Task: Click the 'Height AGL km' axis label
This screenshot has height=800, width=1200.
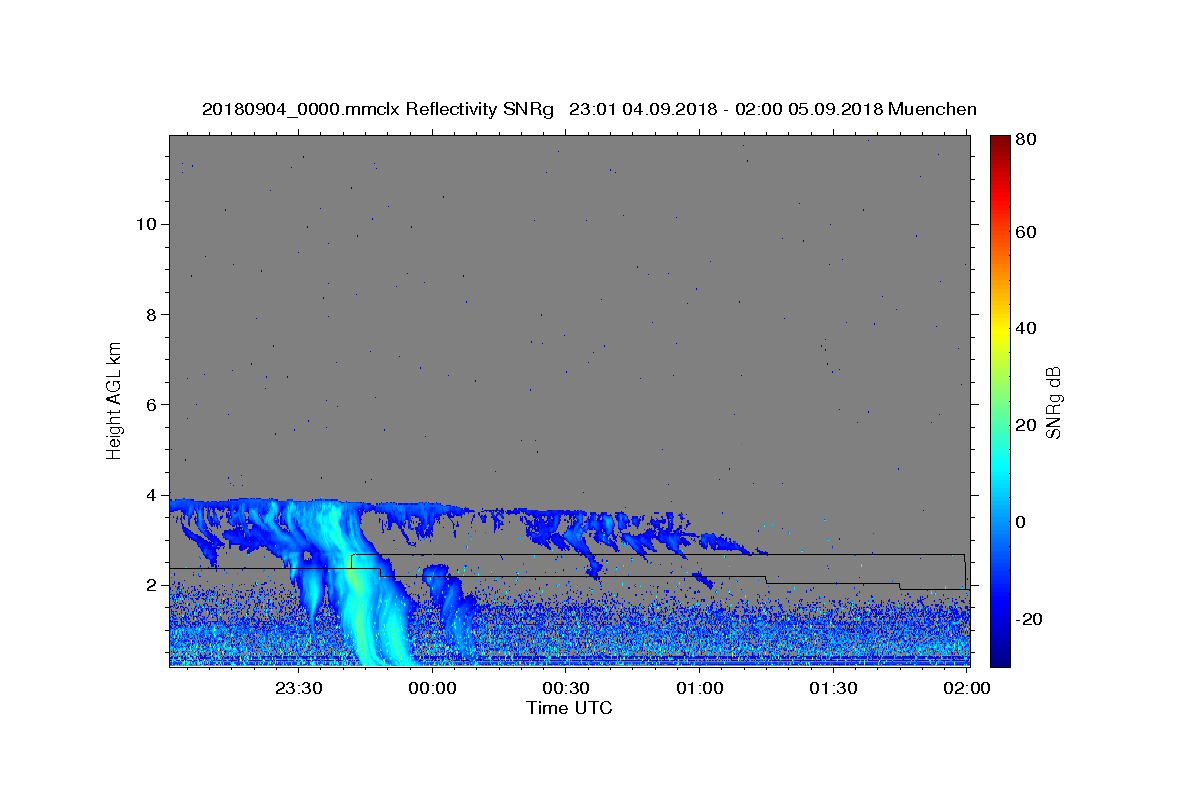Action: [114, 399]
